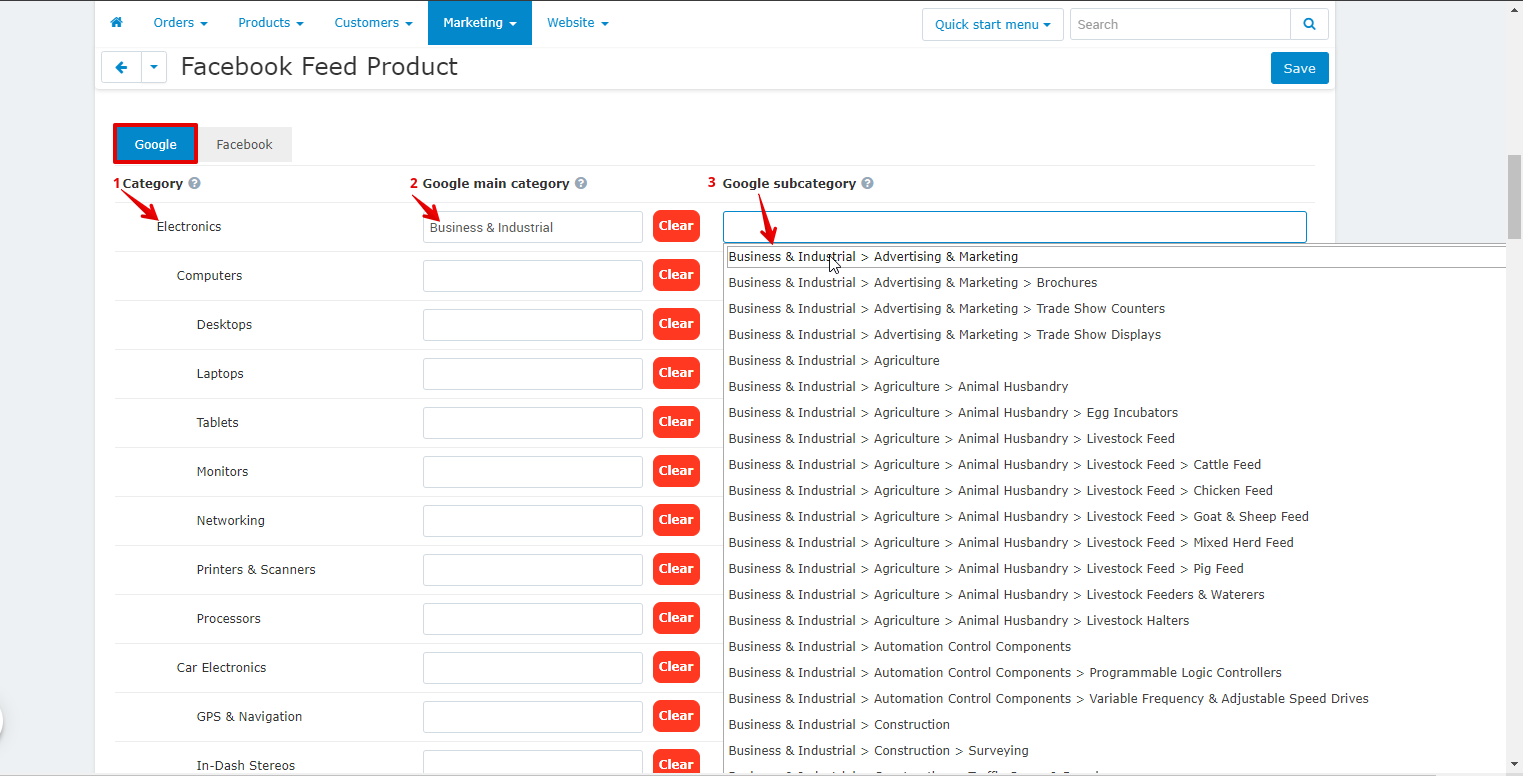Pick Programmable Logic Controllers suggestion

[1115, 673]
